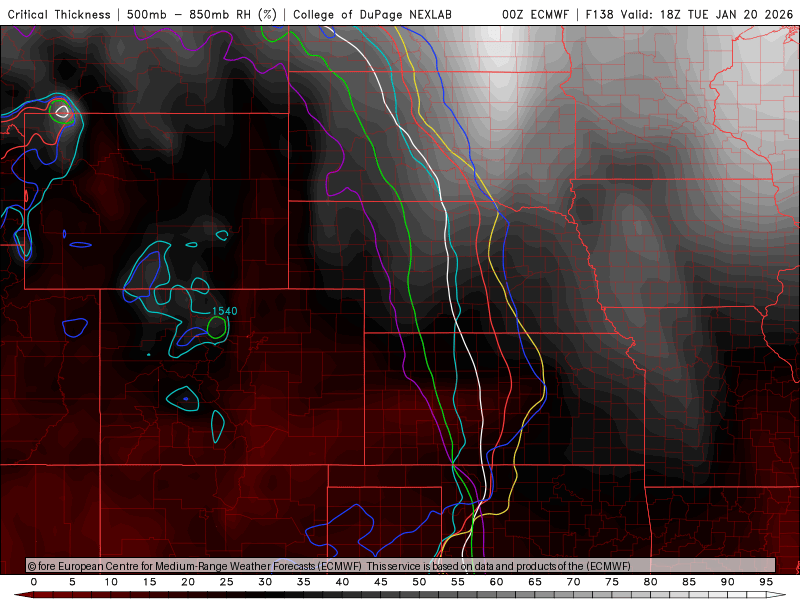Click the "College of DuPage NEXLAB" header text
The width and height of the screenshot is (800, 600).
[372, 14]
